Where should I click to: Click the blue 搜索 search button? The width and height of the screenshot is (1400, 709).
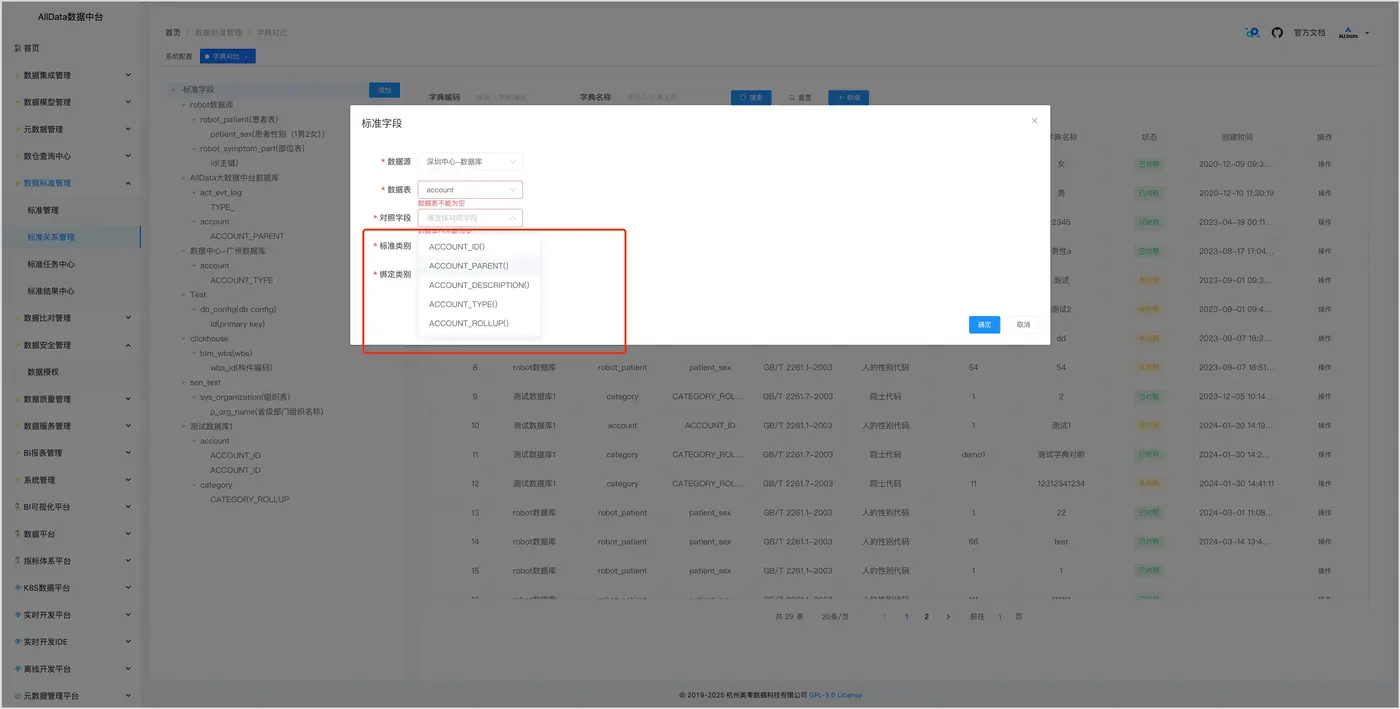(751, 98)
